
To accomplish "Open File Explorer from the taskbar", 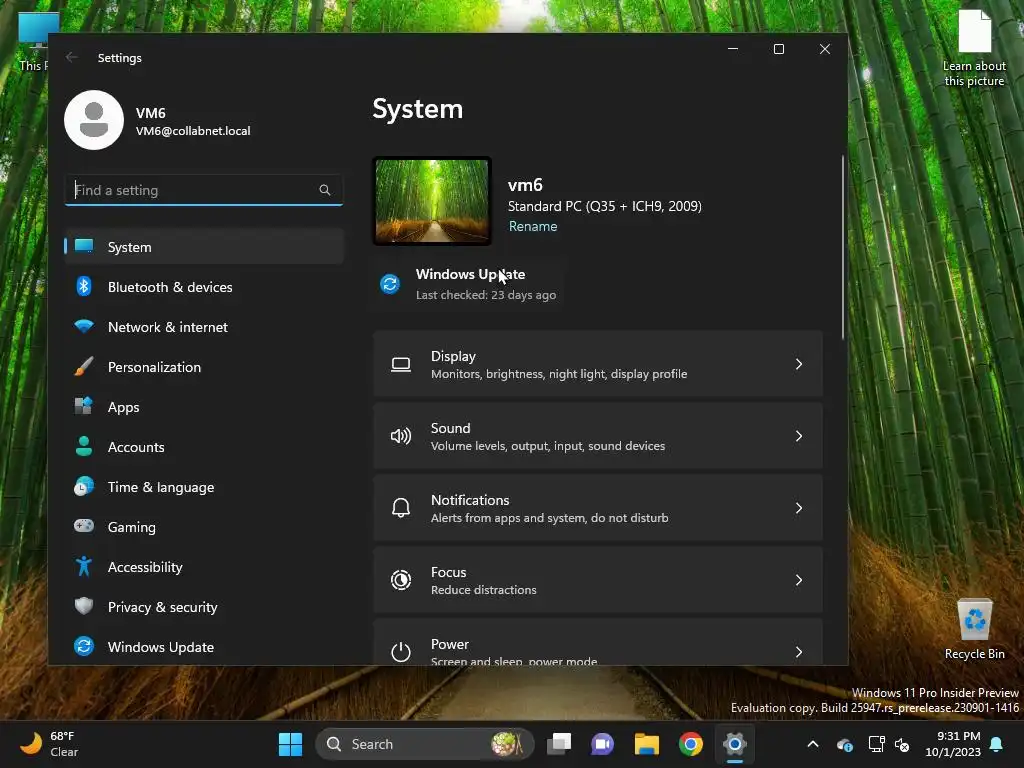I will pyautogui.click(x=647, y=744).
